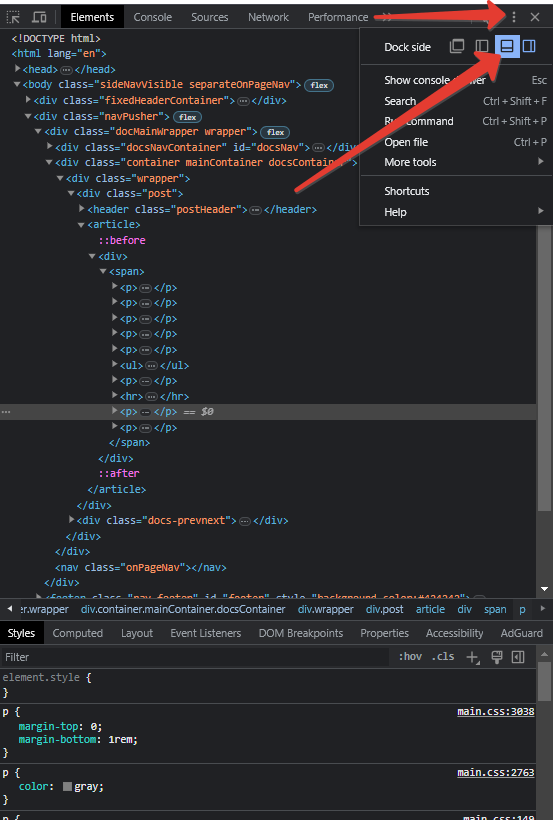Click the ellipsis in fixedHeaderContainer div
The height and width of the screenshot is (820, 553).
(x=243, y=101)
